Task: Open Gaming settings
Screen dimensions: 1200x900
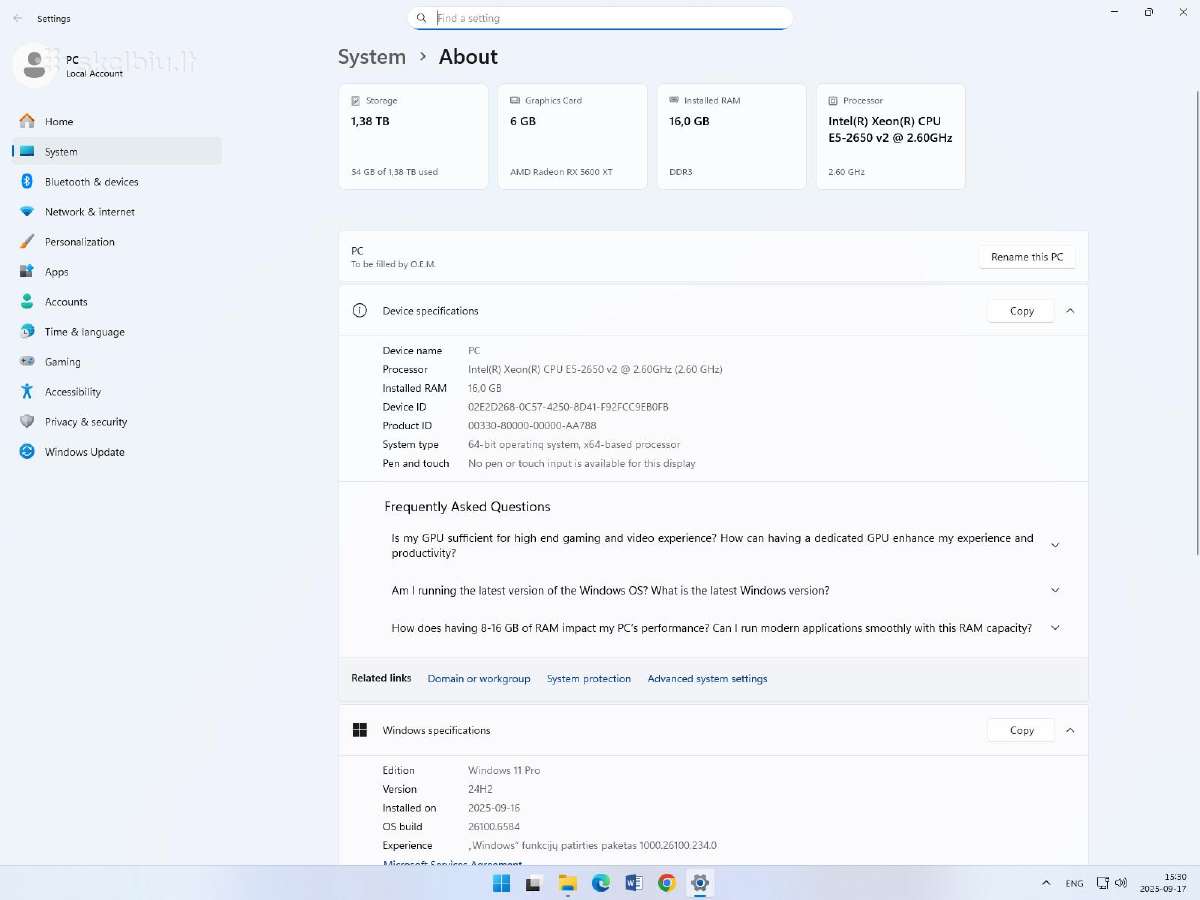Action: 116,361
